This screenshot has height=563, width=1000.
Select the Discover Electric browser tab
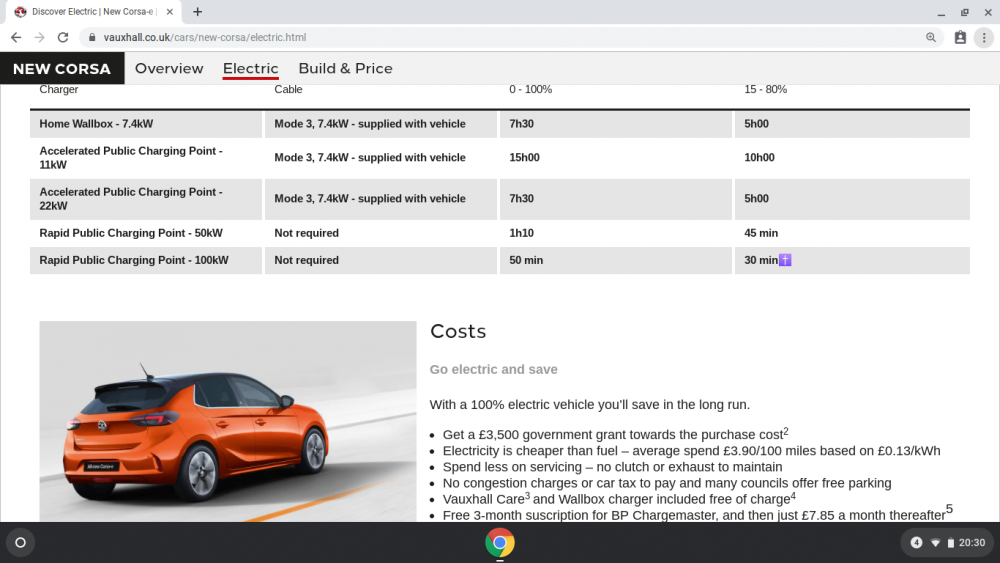point(92,11)
